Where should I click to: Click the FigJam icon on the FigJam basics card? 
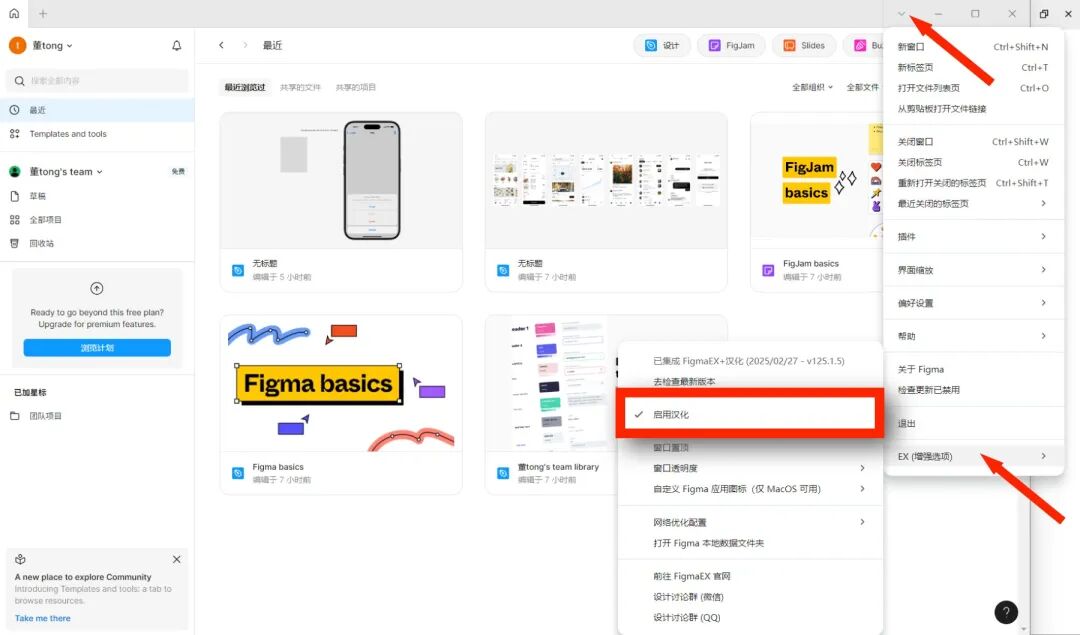[x=768, y=271]
